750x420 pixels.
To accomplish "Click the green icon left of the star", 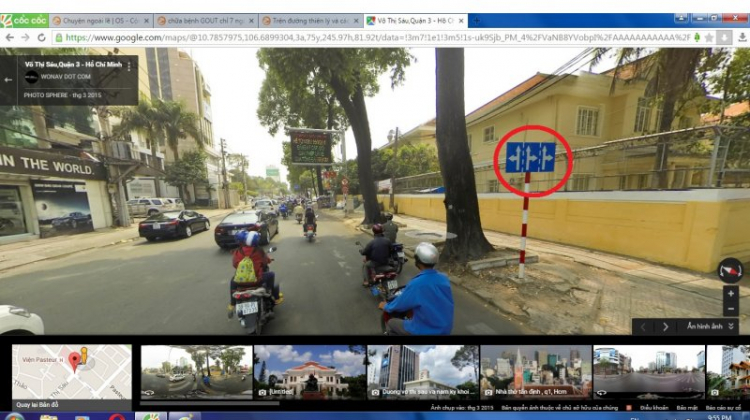I will 697,37.
